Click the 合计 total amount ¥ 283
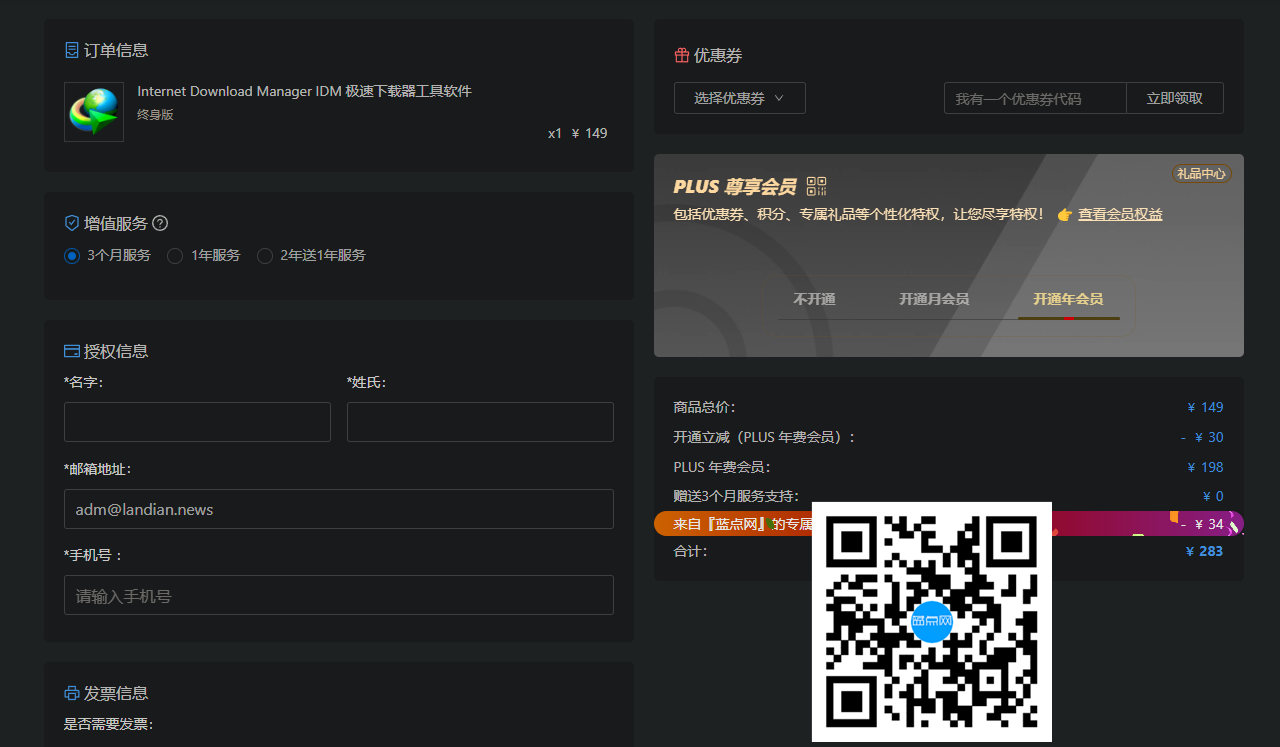The image size is (1280, 747). (1204, 551)
